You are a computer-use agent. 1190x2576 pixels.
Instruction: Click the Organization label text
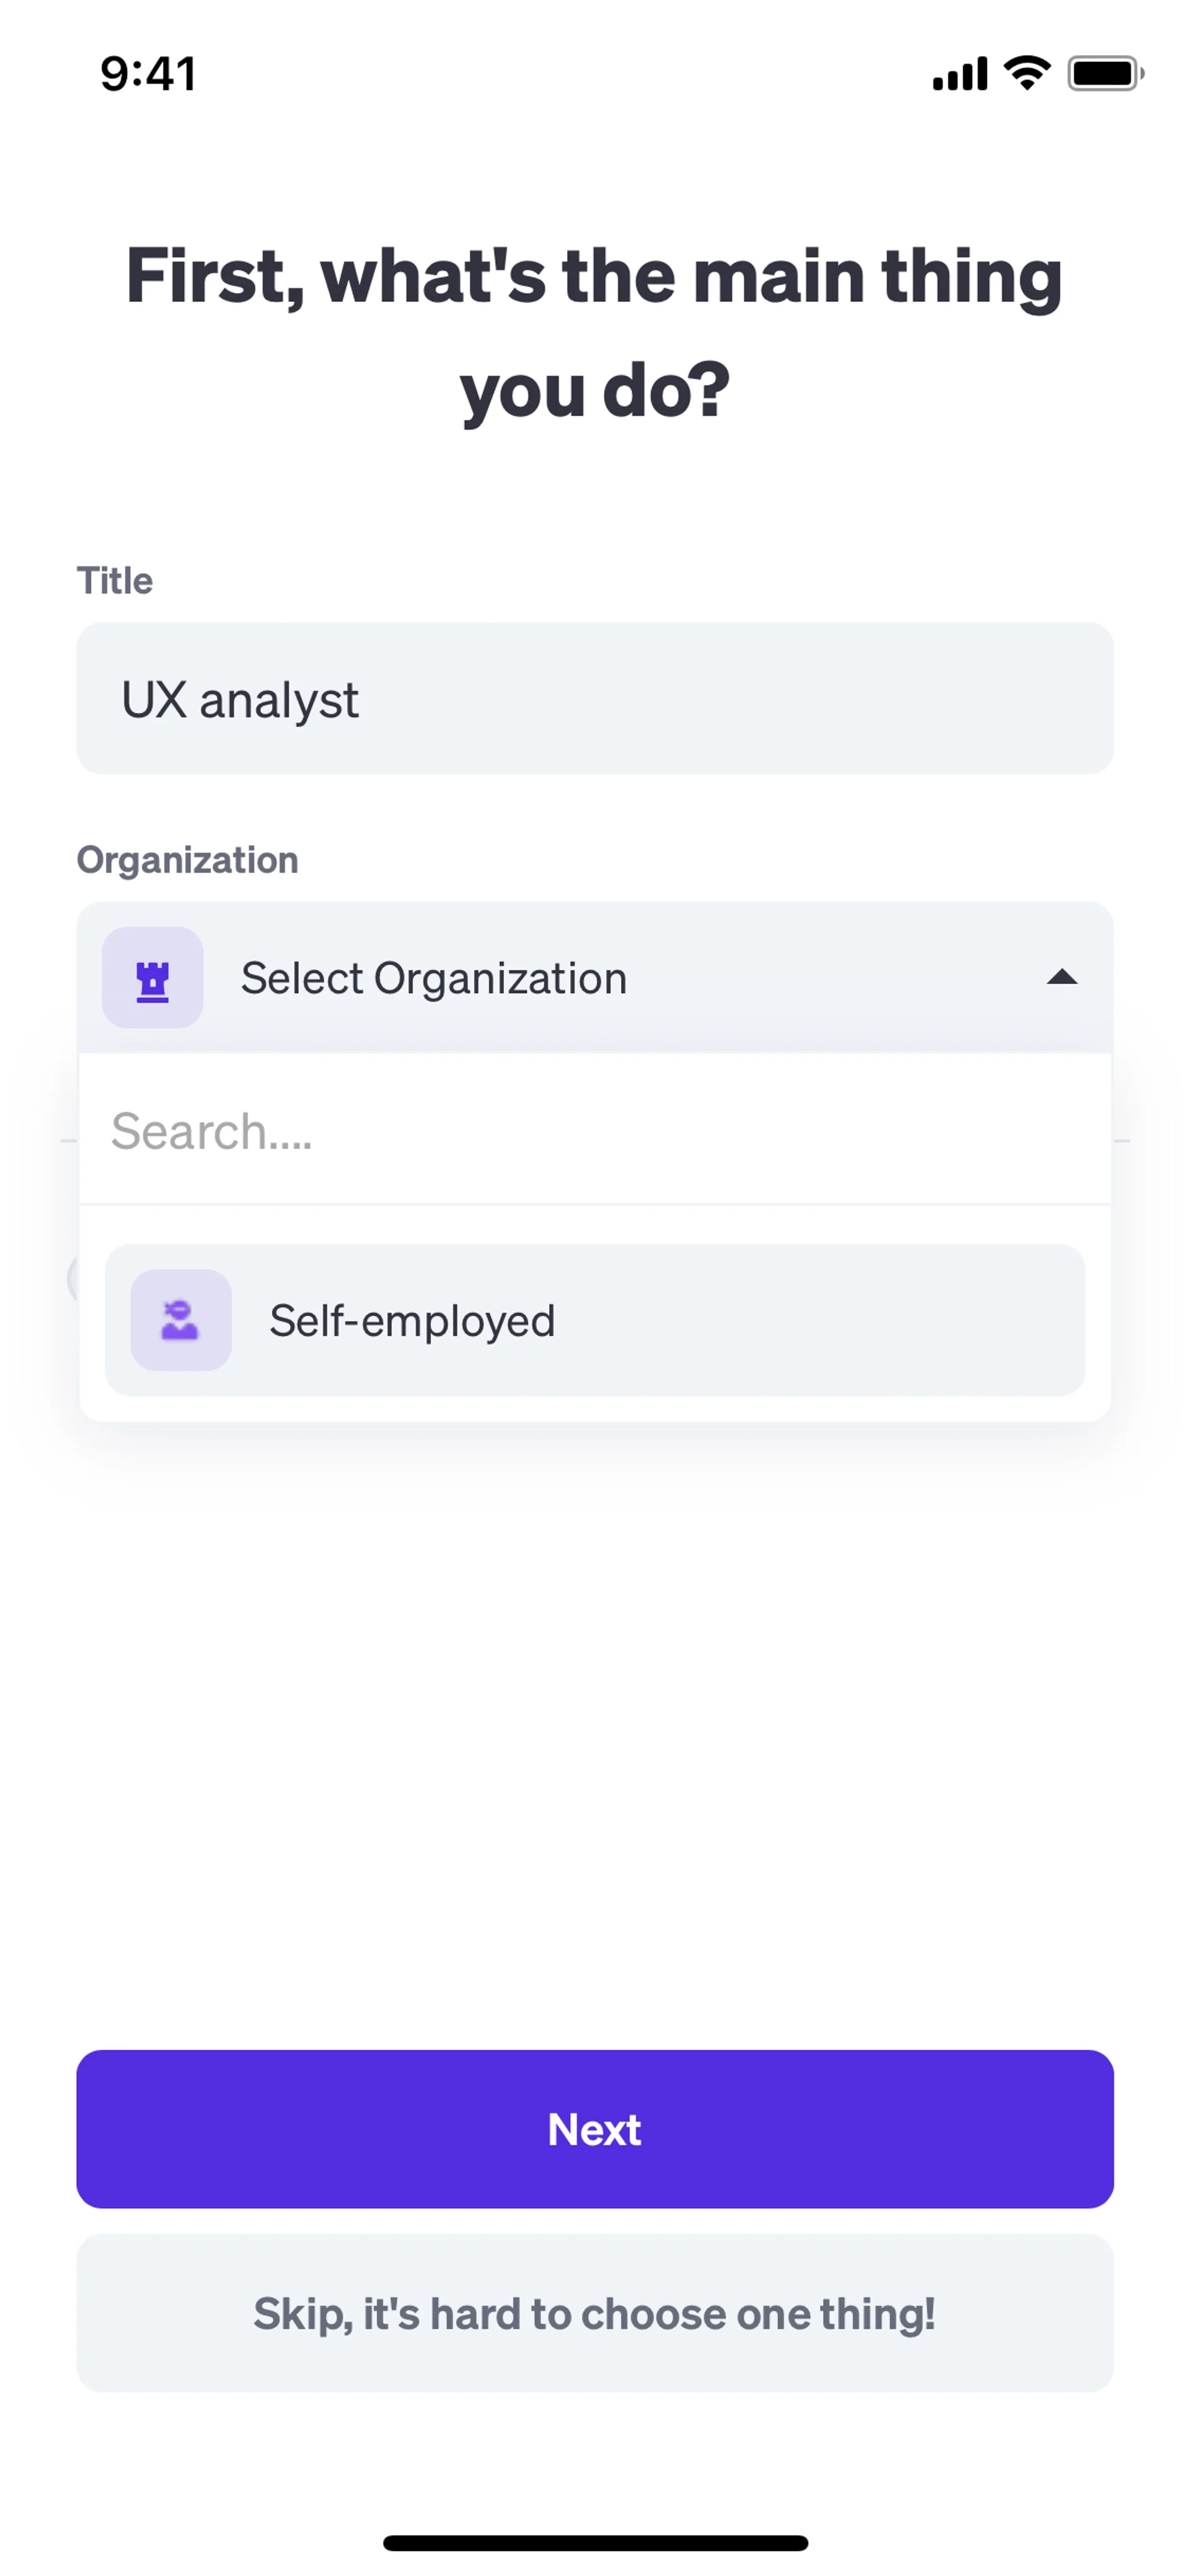pyautogui.click(x=188, y=860)
